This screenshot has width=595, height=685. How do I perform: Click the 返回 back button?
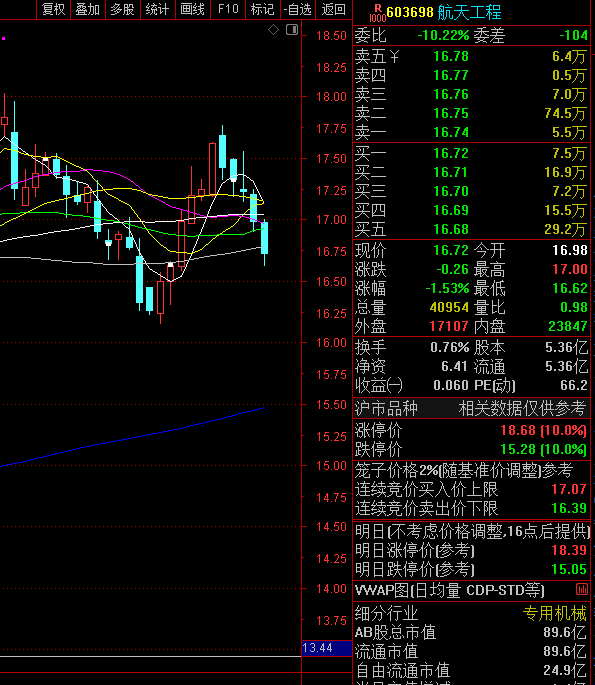click(333, 9)
